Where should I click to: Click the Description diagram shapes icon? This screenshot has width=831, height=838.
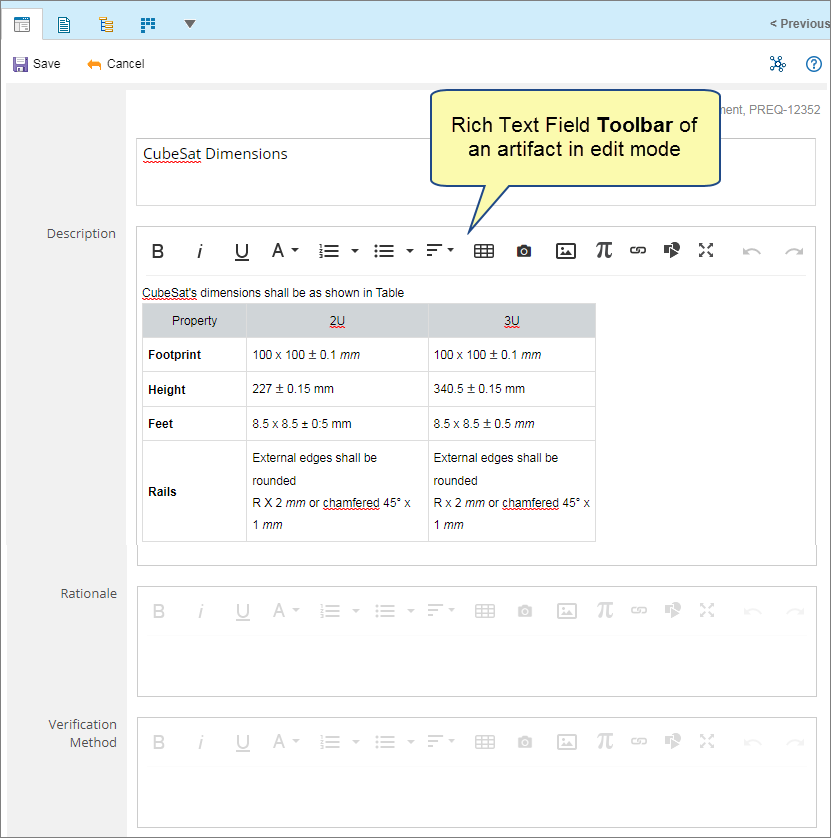click(672, 250)
